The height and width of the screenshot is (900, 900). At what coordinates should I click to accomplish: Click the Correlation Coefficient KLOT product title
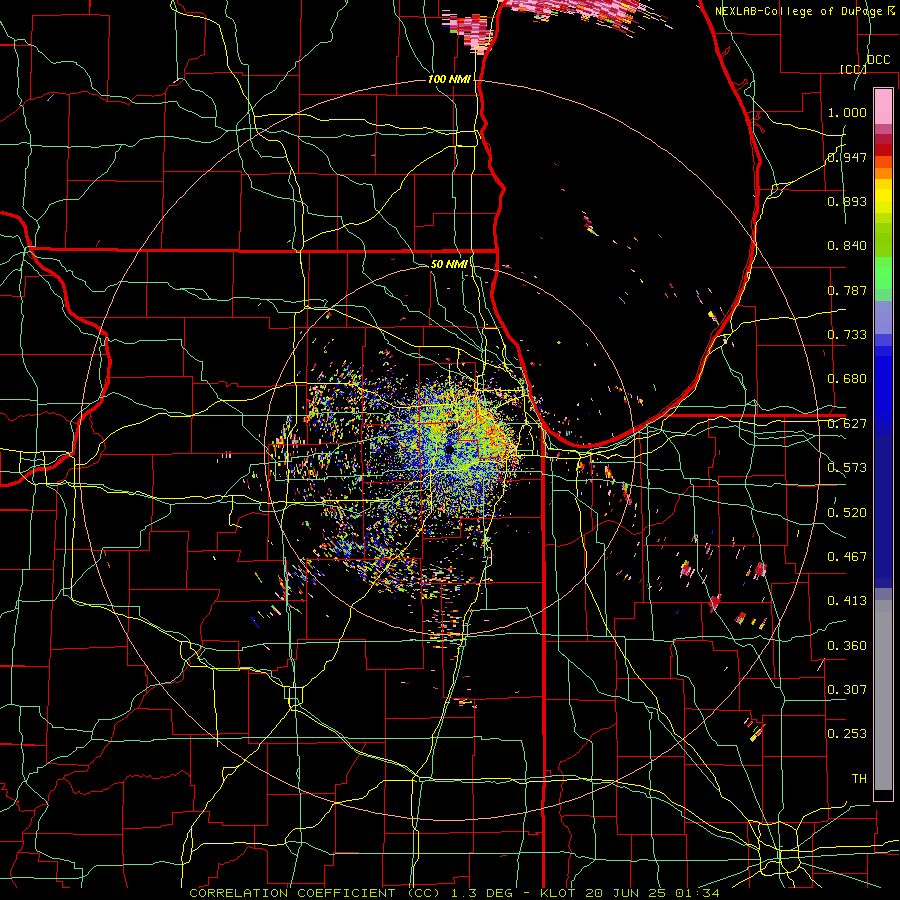point(454,893)
